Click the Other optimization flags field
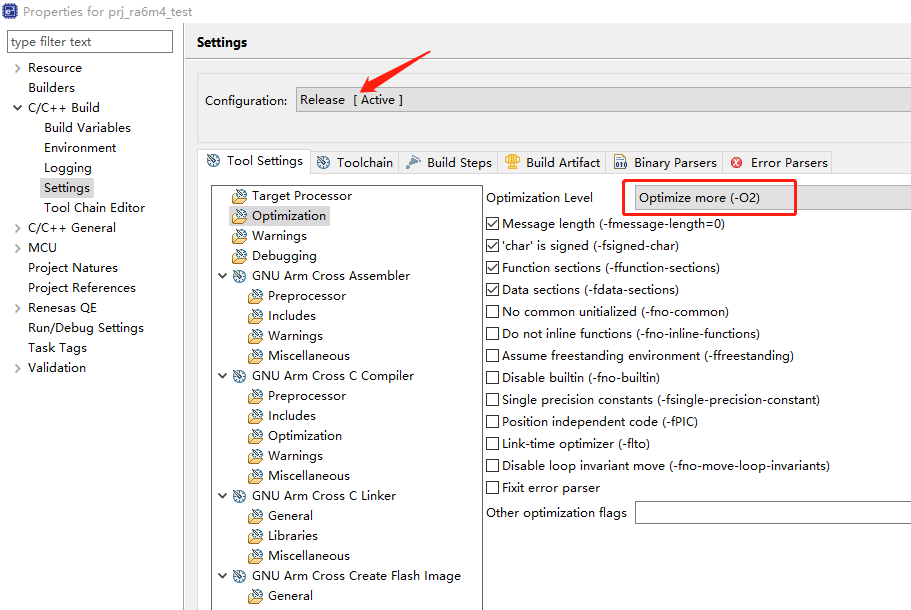 (770, 513)
